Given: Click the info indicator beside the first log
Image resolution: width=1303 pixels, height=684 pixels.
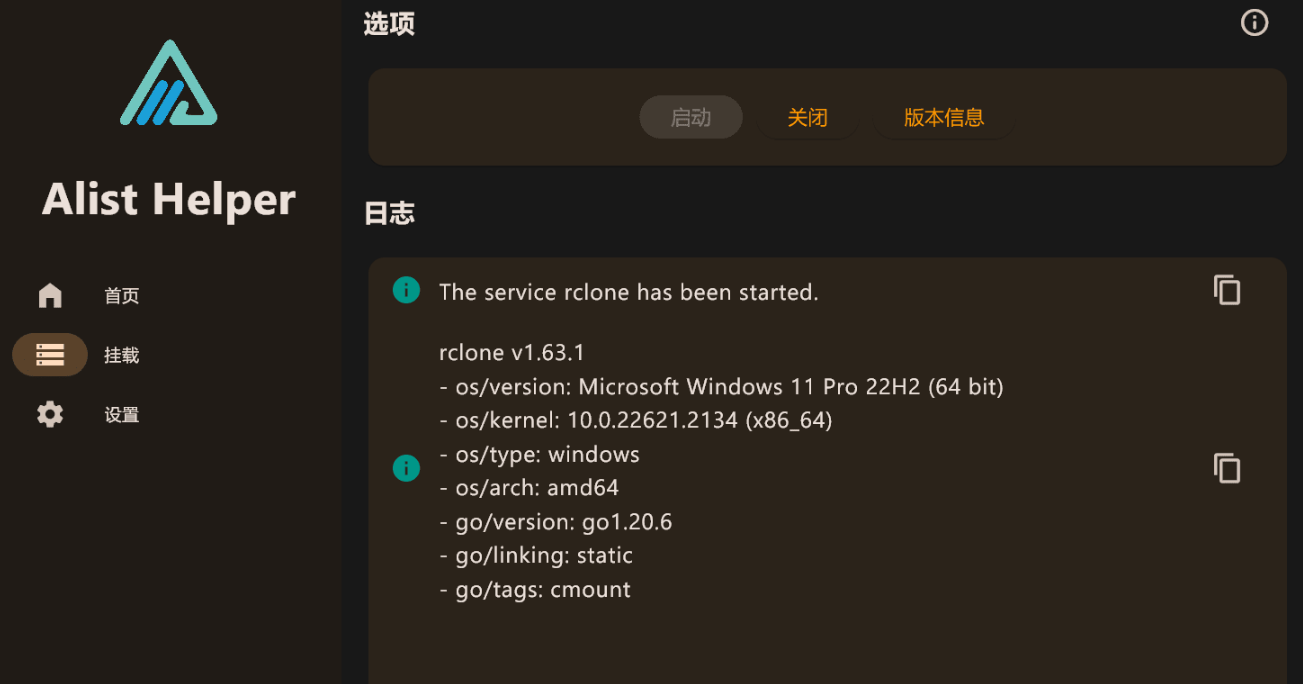Looking at the screenshot, I should [x=406, y=290].
